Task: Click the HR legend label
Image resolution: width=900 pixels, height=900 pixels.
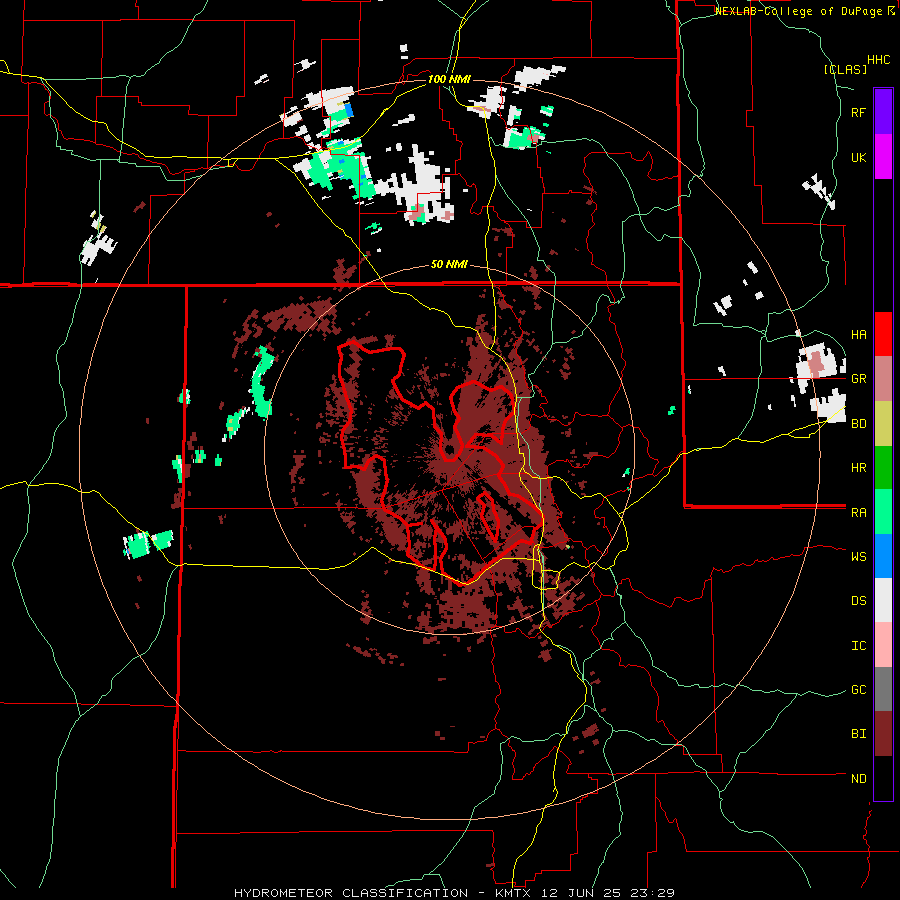Action: [x=858, y=468]
